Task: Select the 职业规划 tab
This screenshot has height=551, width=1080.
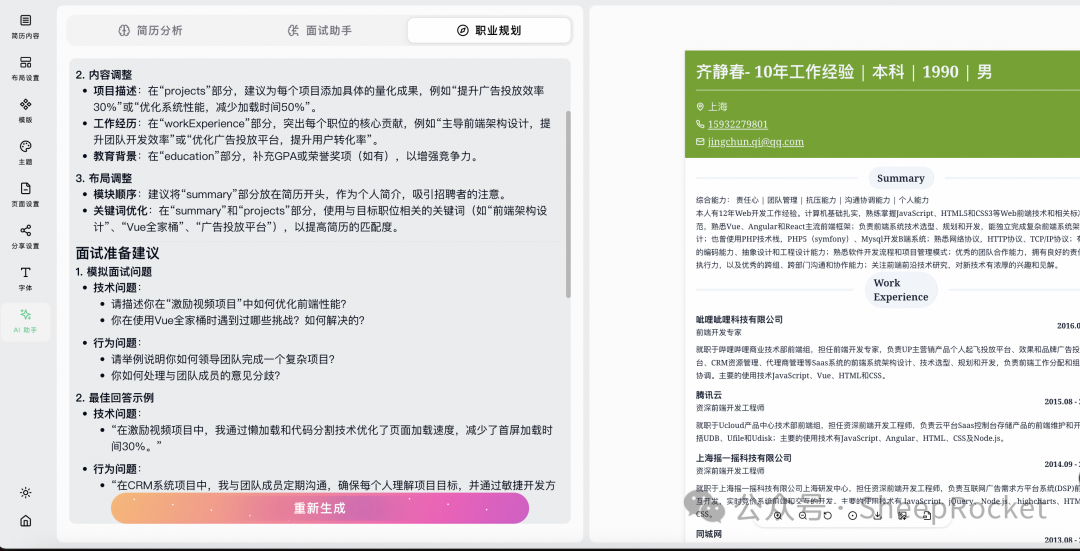Action: 489,30
